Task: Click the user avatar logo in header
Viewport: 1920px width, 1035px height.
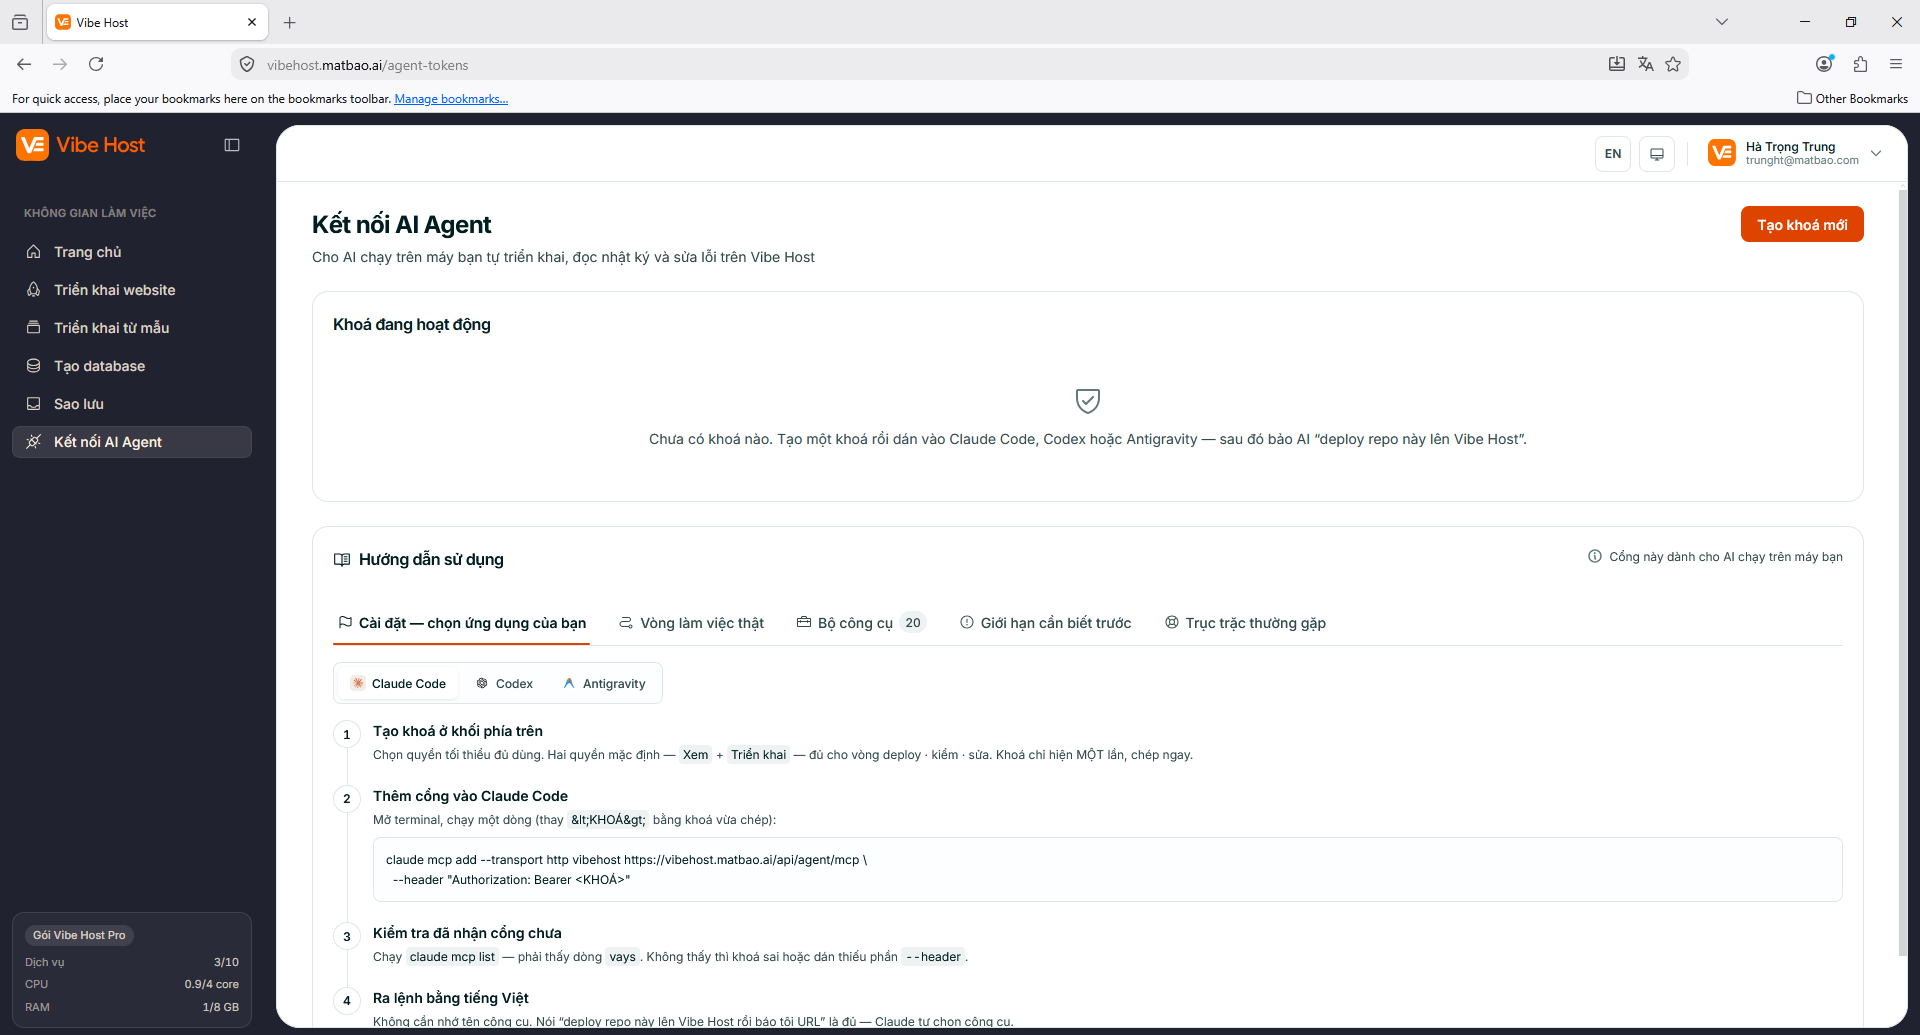Action: [x=1722, y=153]
